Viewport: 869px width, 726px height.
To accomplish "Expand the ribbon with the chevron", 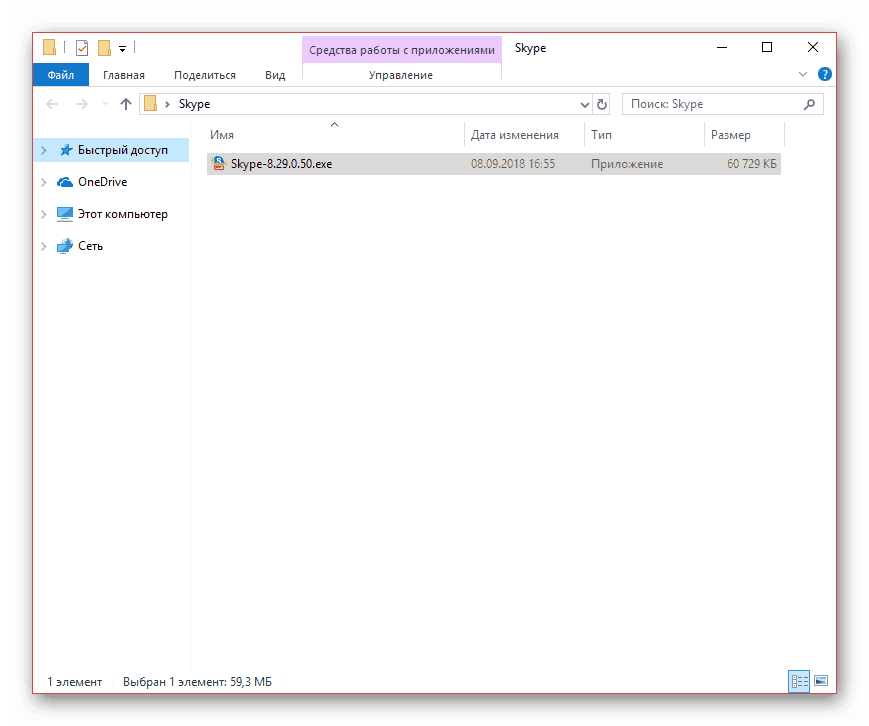I will 802,74.
